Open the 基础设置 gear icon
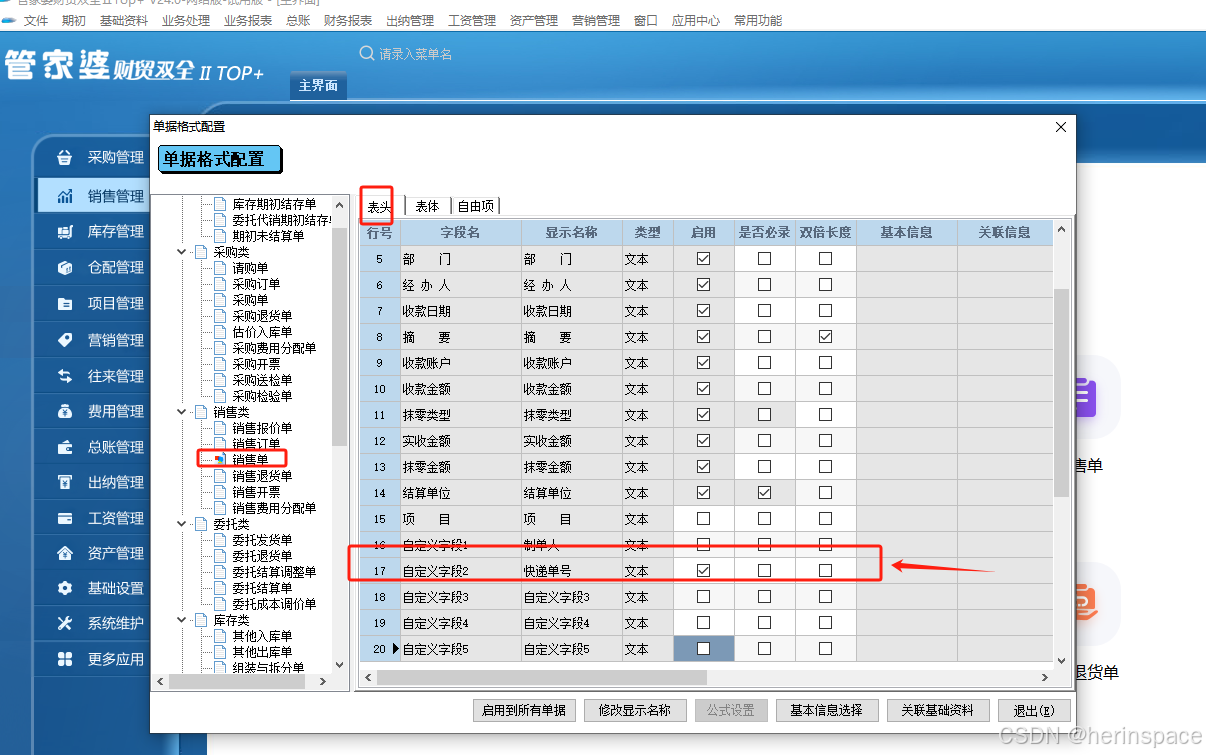This screenshot has width=1206, height=755. tap(65, 589)
